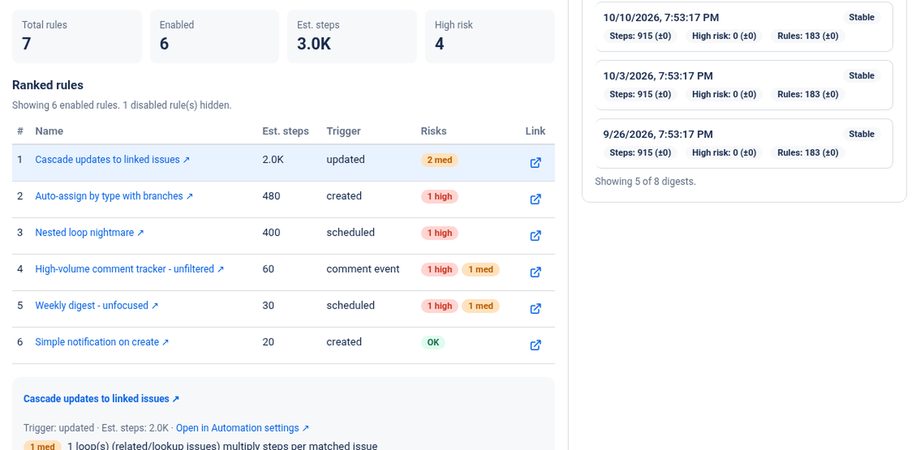Click 1 high badge on Nested loop row
The image size is (920, 450).
tap(439, 233)
